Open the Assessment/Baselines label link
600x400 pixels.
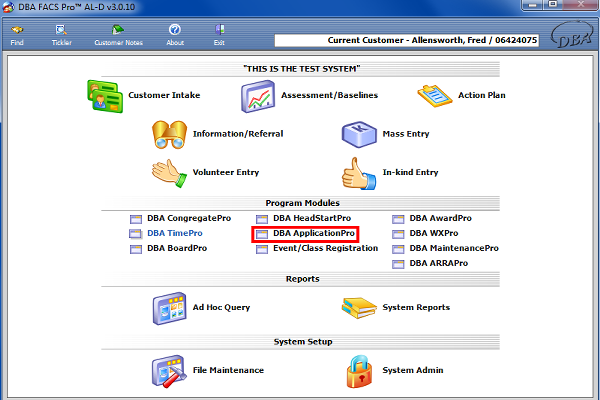(329, 95)
